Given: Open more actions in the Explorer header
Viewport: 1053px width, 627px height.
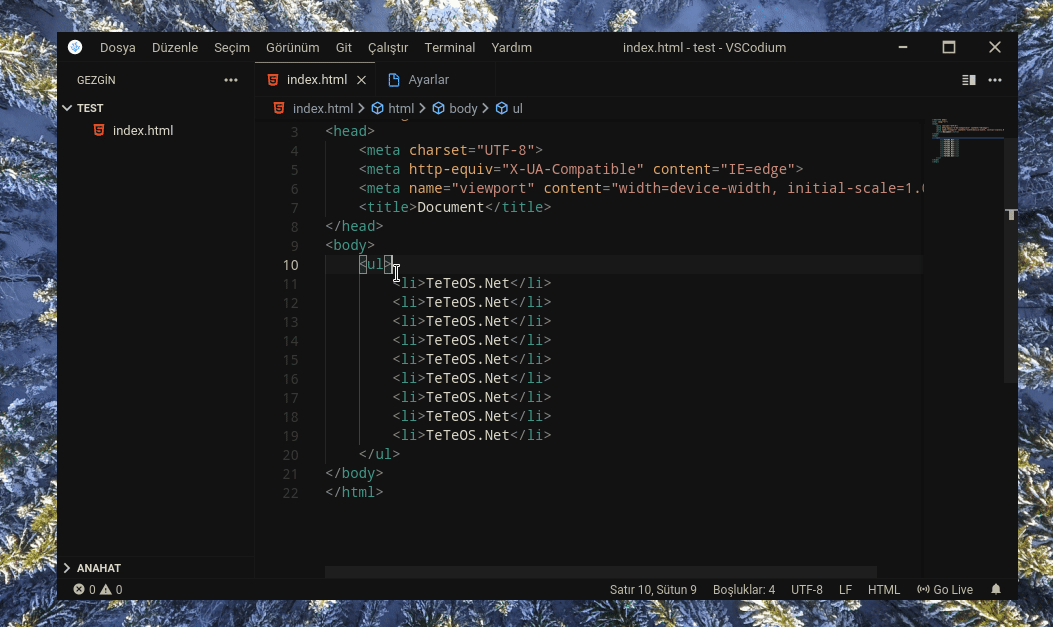Looking at the screenshot, I should pyautogui.click(x=231, y=80).
